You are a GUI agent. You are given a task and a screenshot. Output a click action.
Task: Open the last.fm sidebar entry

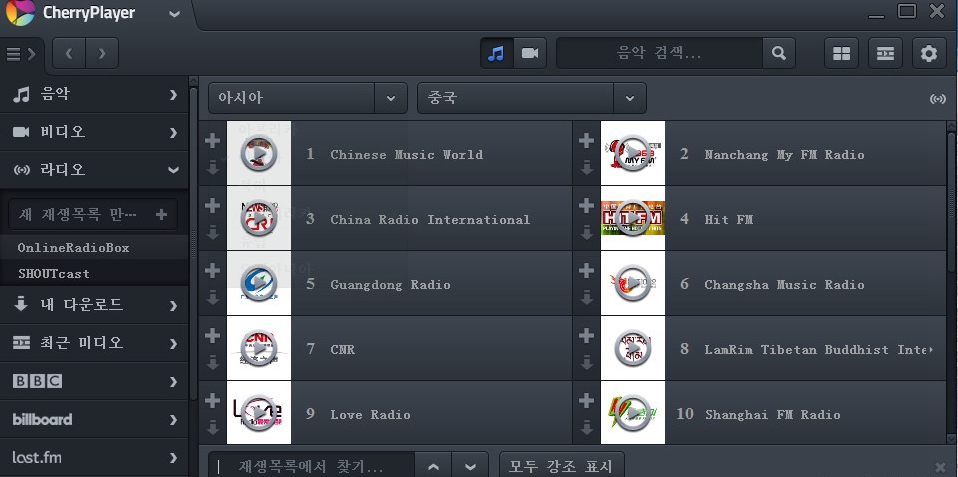click(94, 457)
